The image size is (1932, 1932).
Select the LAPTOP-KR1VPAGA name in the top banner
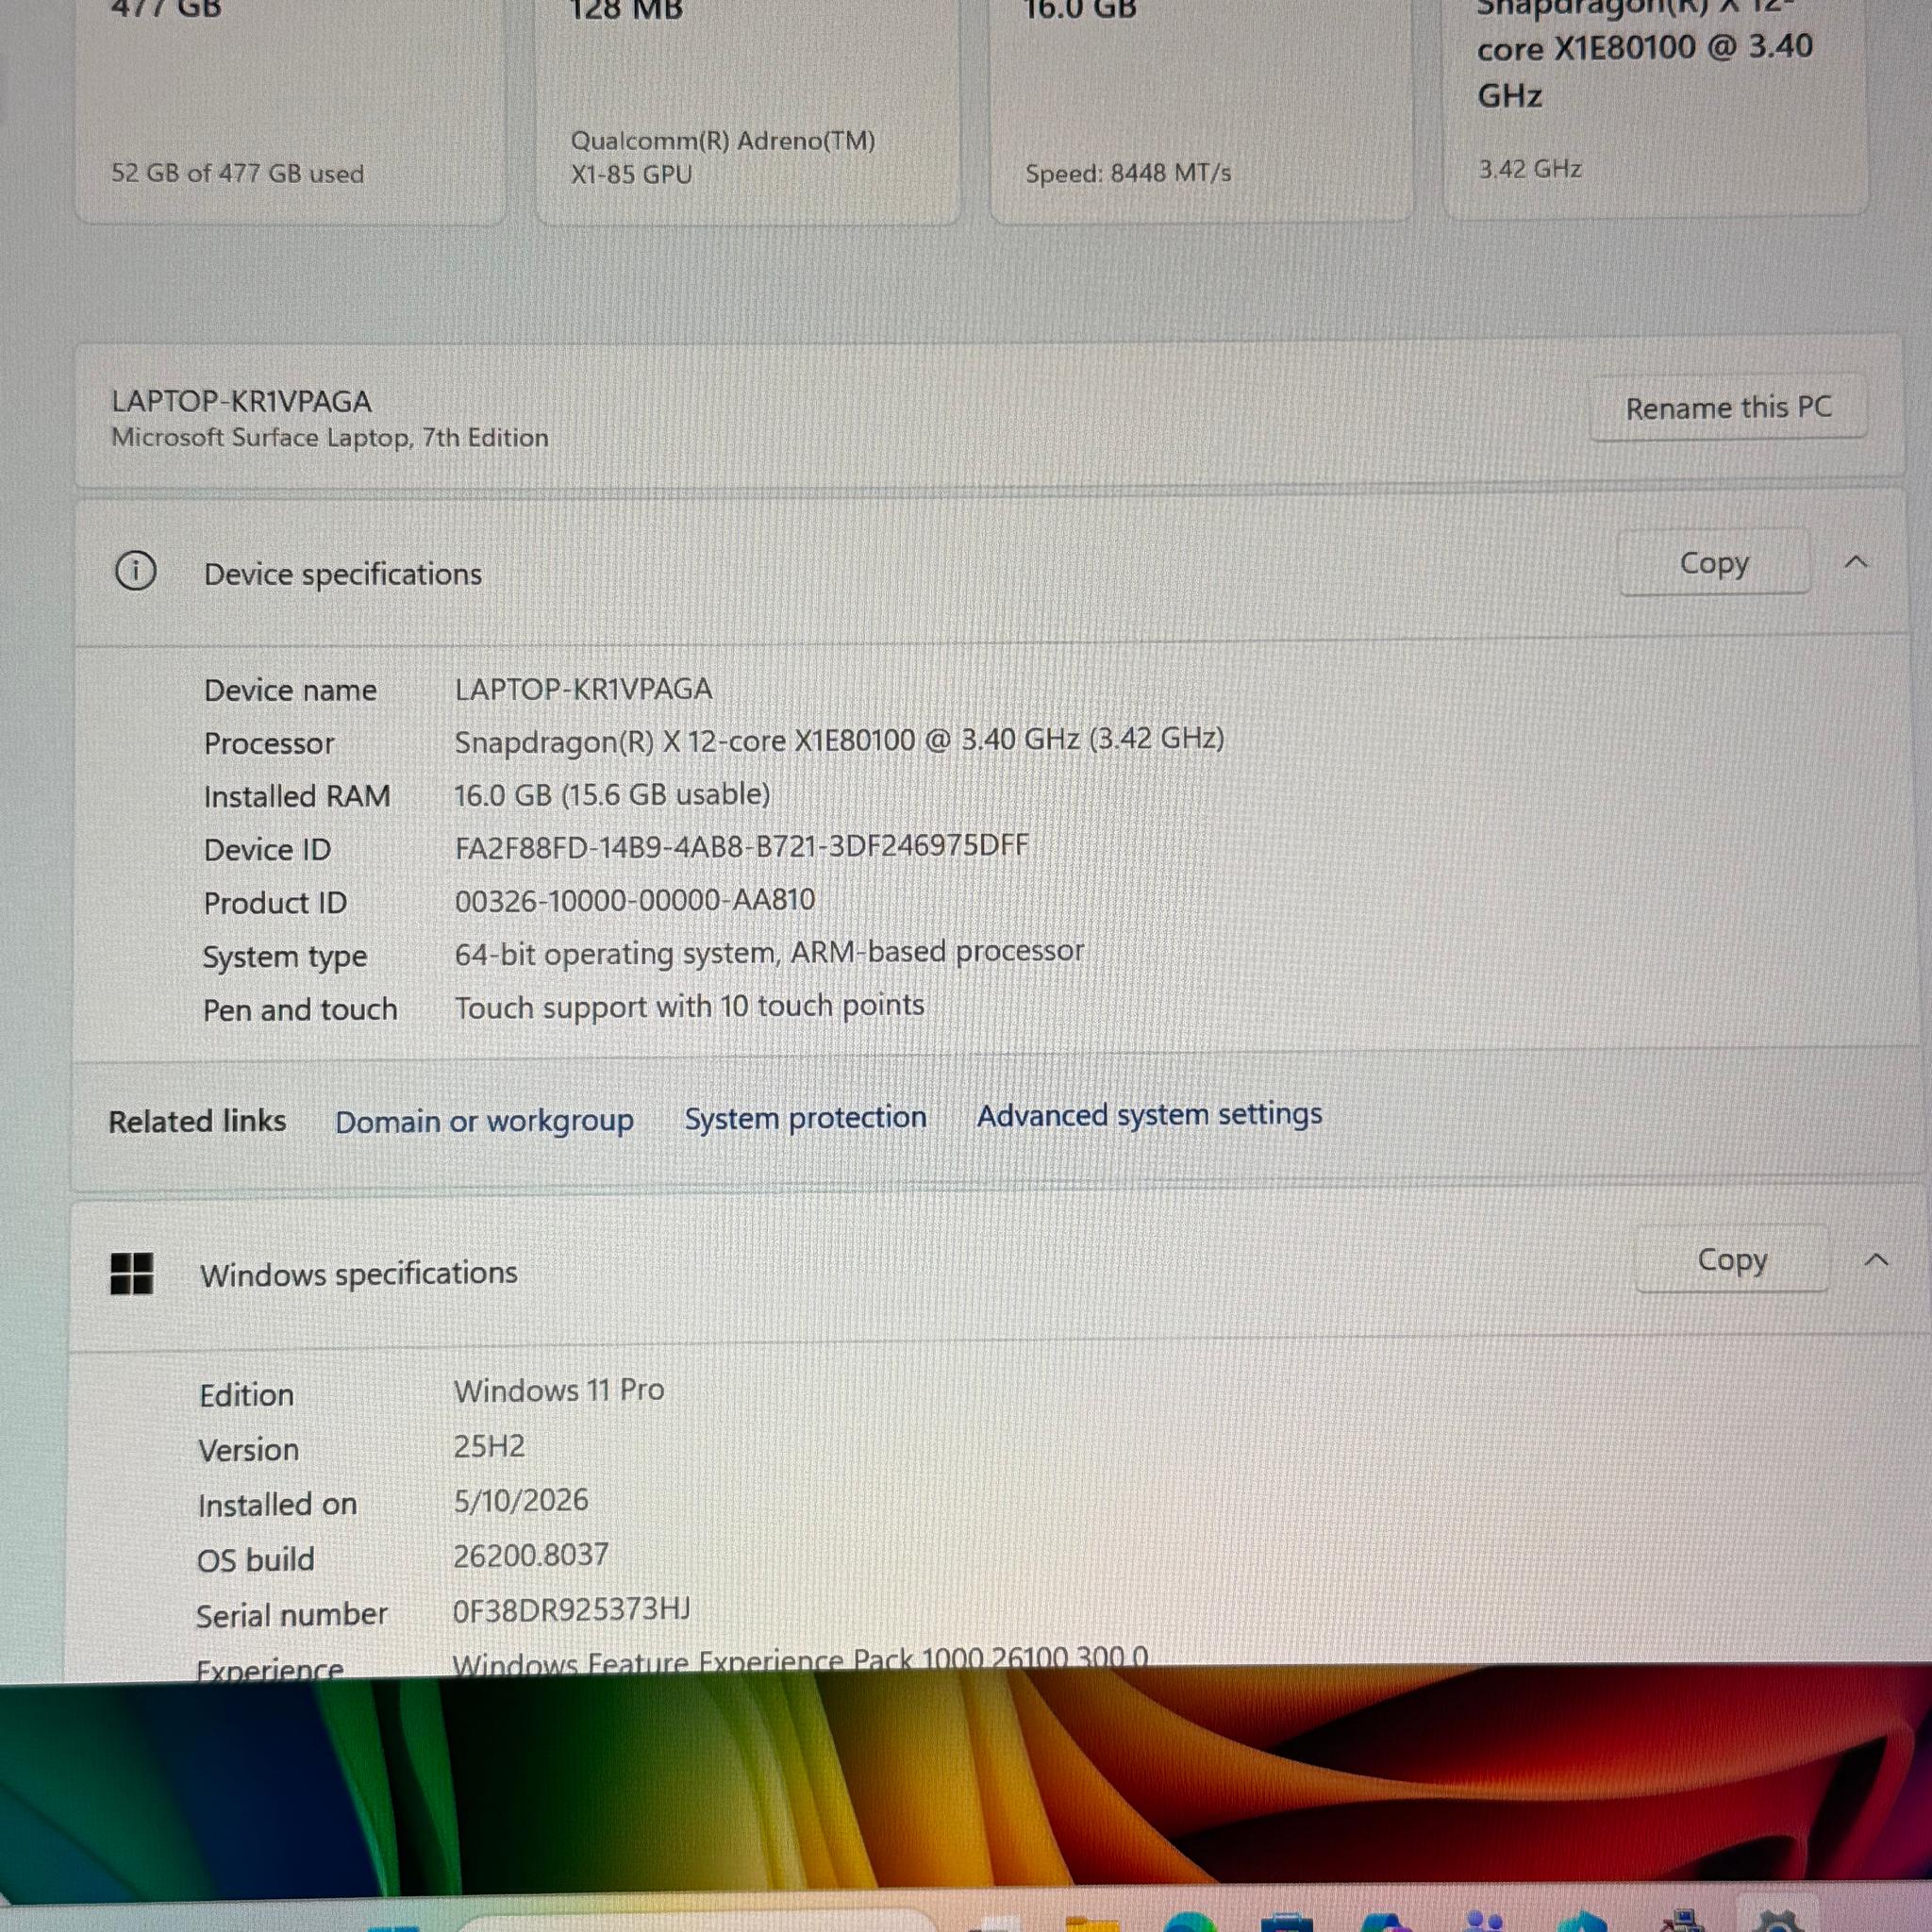[241, 401]
